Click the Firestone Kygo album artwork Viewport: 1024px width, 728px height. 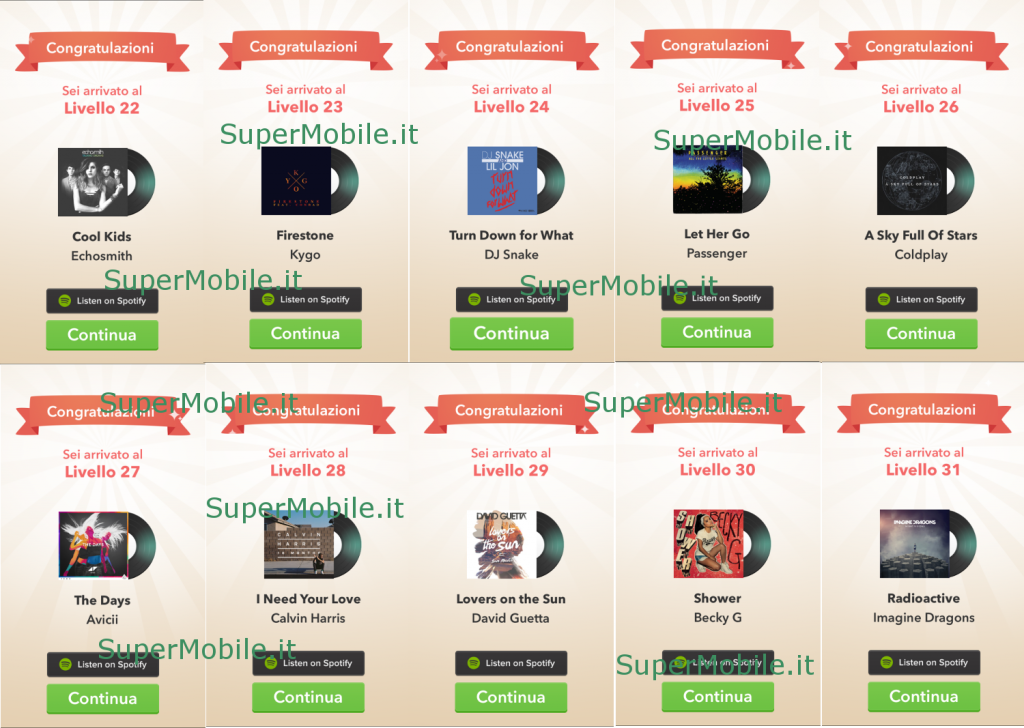click(x=296, y=181)
